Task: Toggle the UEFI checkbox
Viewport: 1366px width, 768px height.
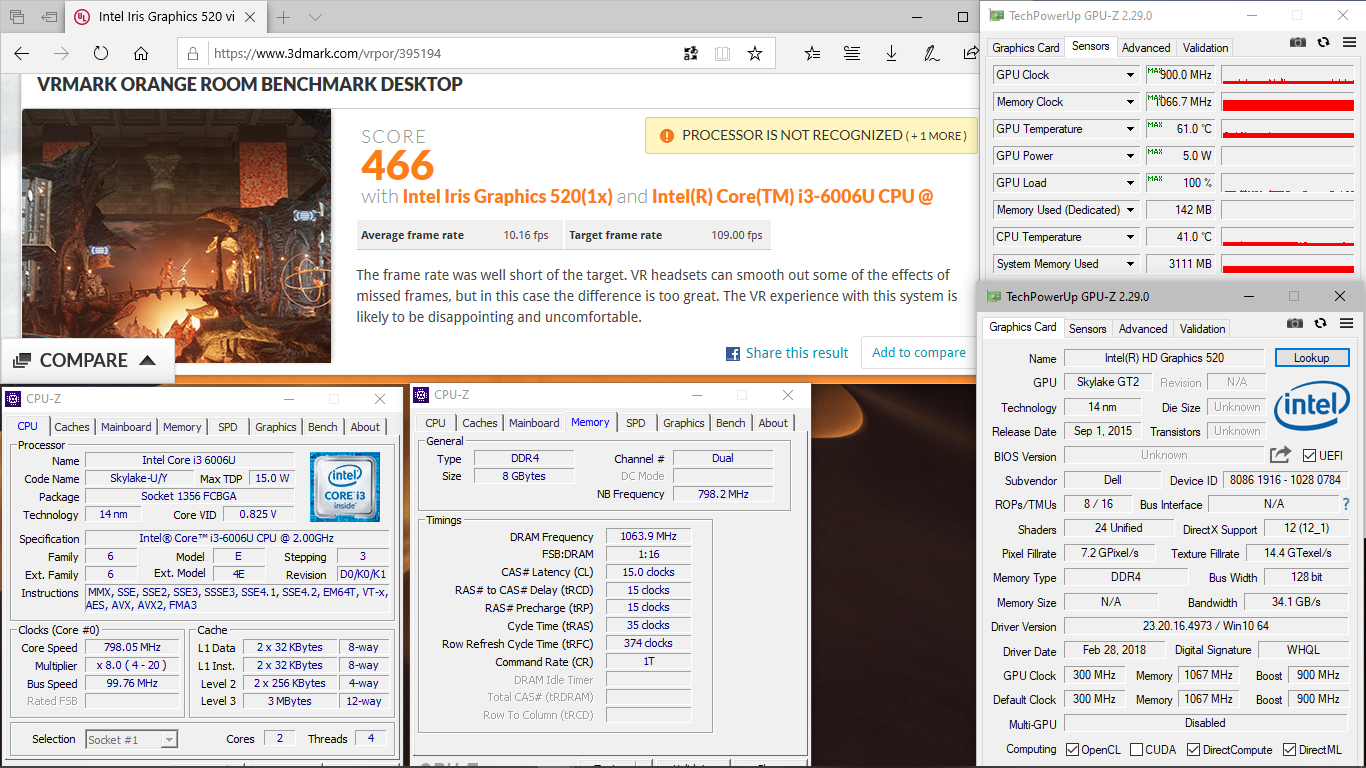Action: (x=1309, y=456)
